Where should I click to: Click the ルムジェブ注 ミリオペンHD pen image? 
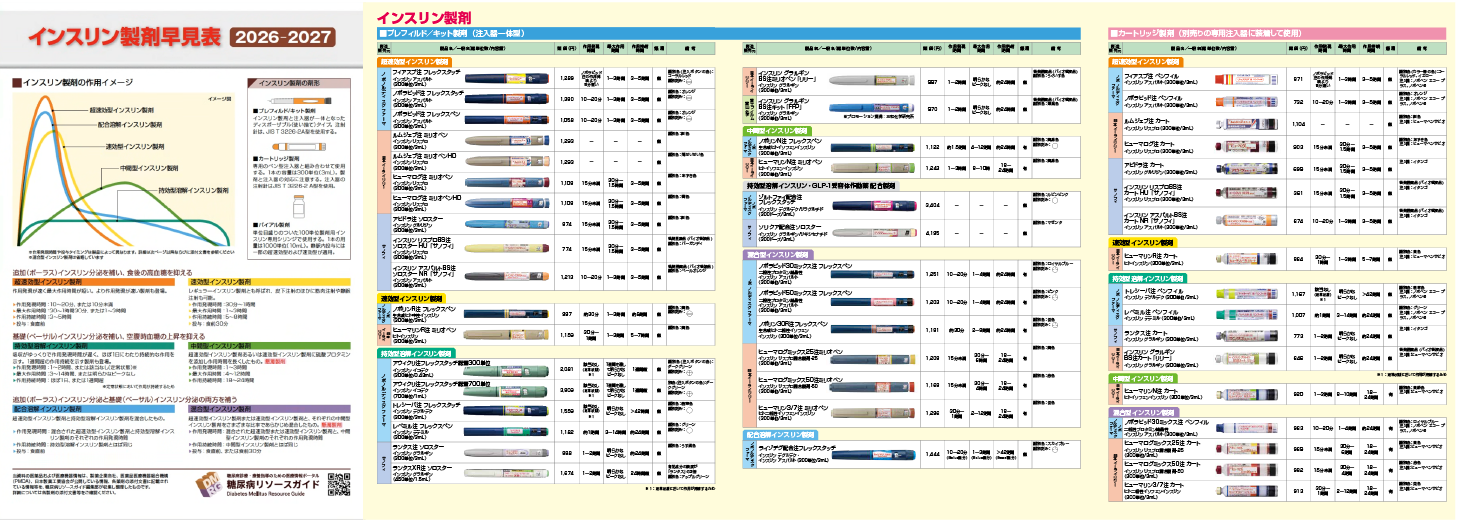click(509, 160)
